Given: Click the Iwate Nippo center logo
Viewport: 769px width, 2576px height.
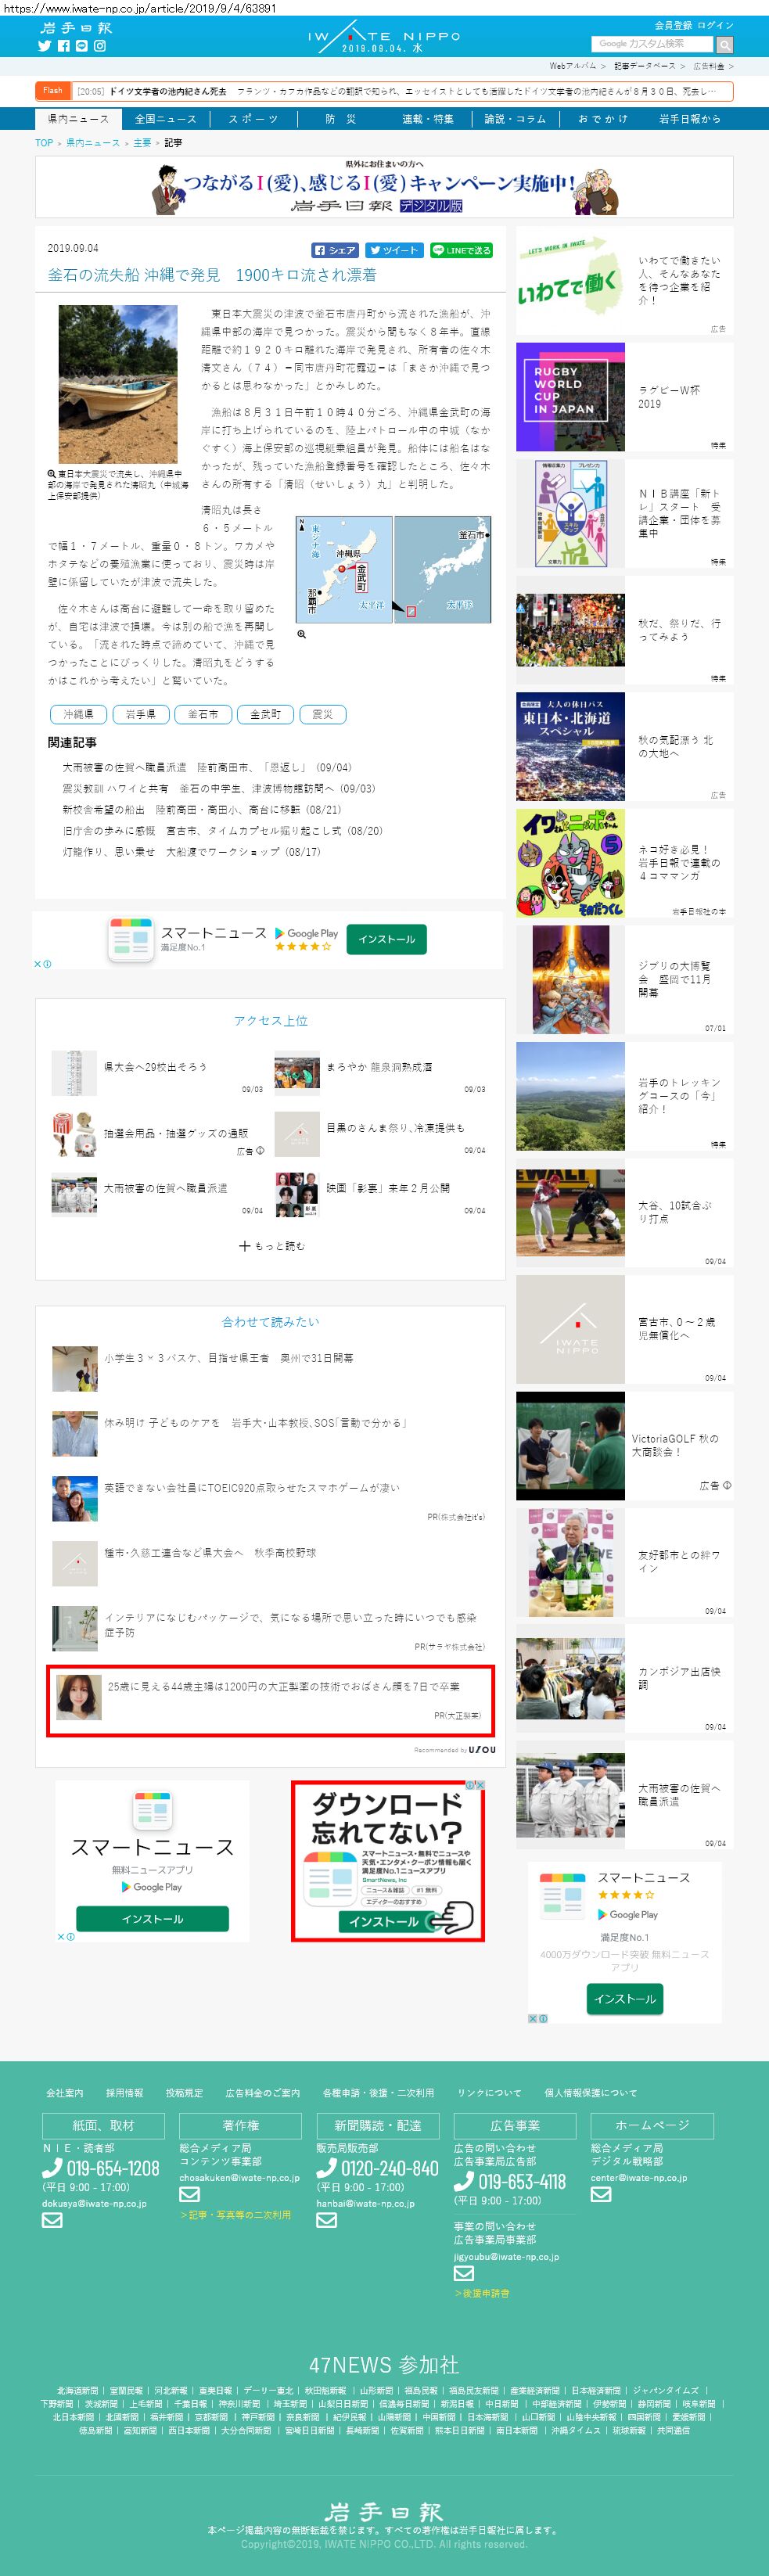Looking at the screenshot, I should pyautogui.click(x=384, y=37).
